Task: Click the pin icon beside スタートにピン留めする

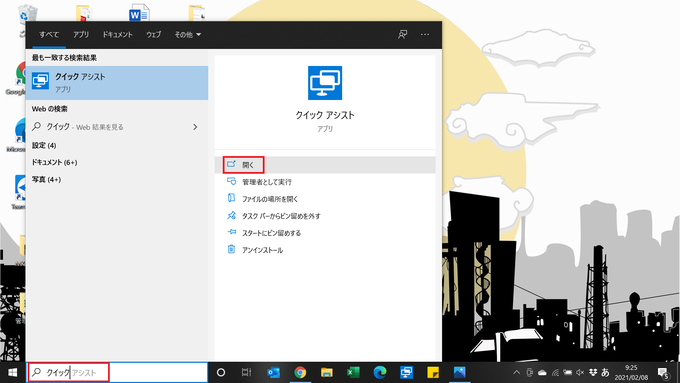Action: (x=232, y=232)
